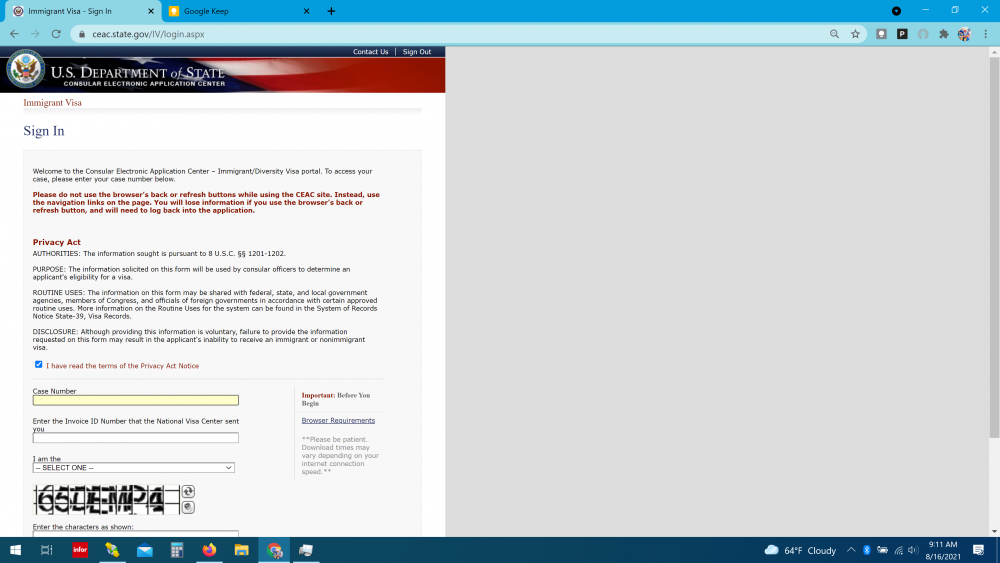Play the audio CAPTCHA icon
Viewport: 1000px width, 563px height.
(188, 507)
